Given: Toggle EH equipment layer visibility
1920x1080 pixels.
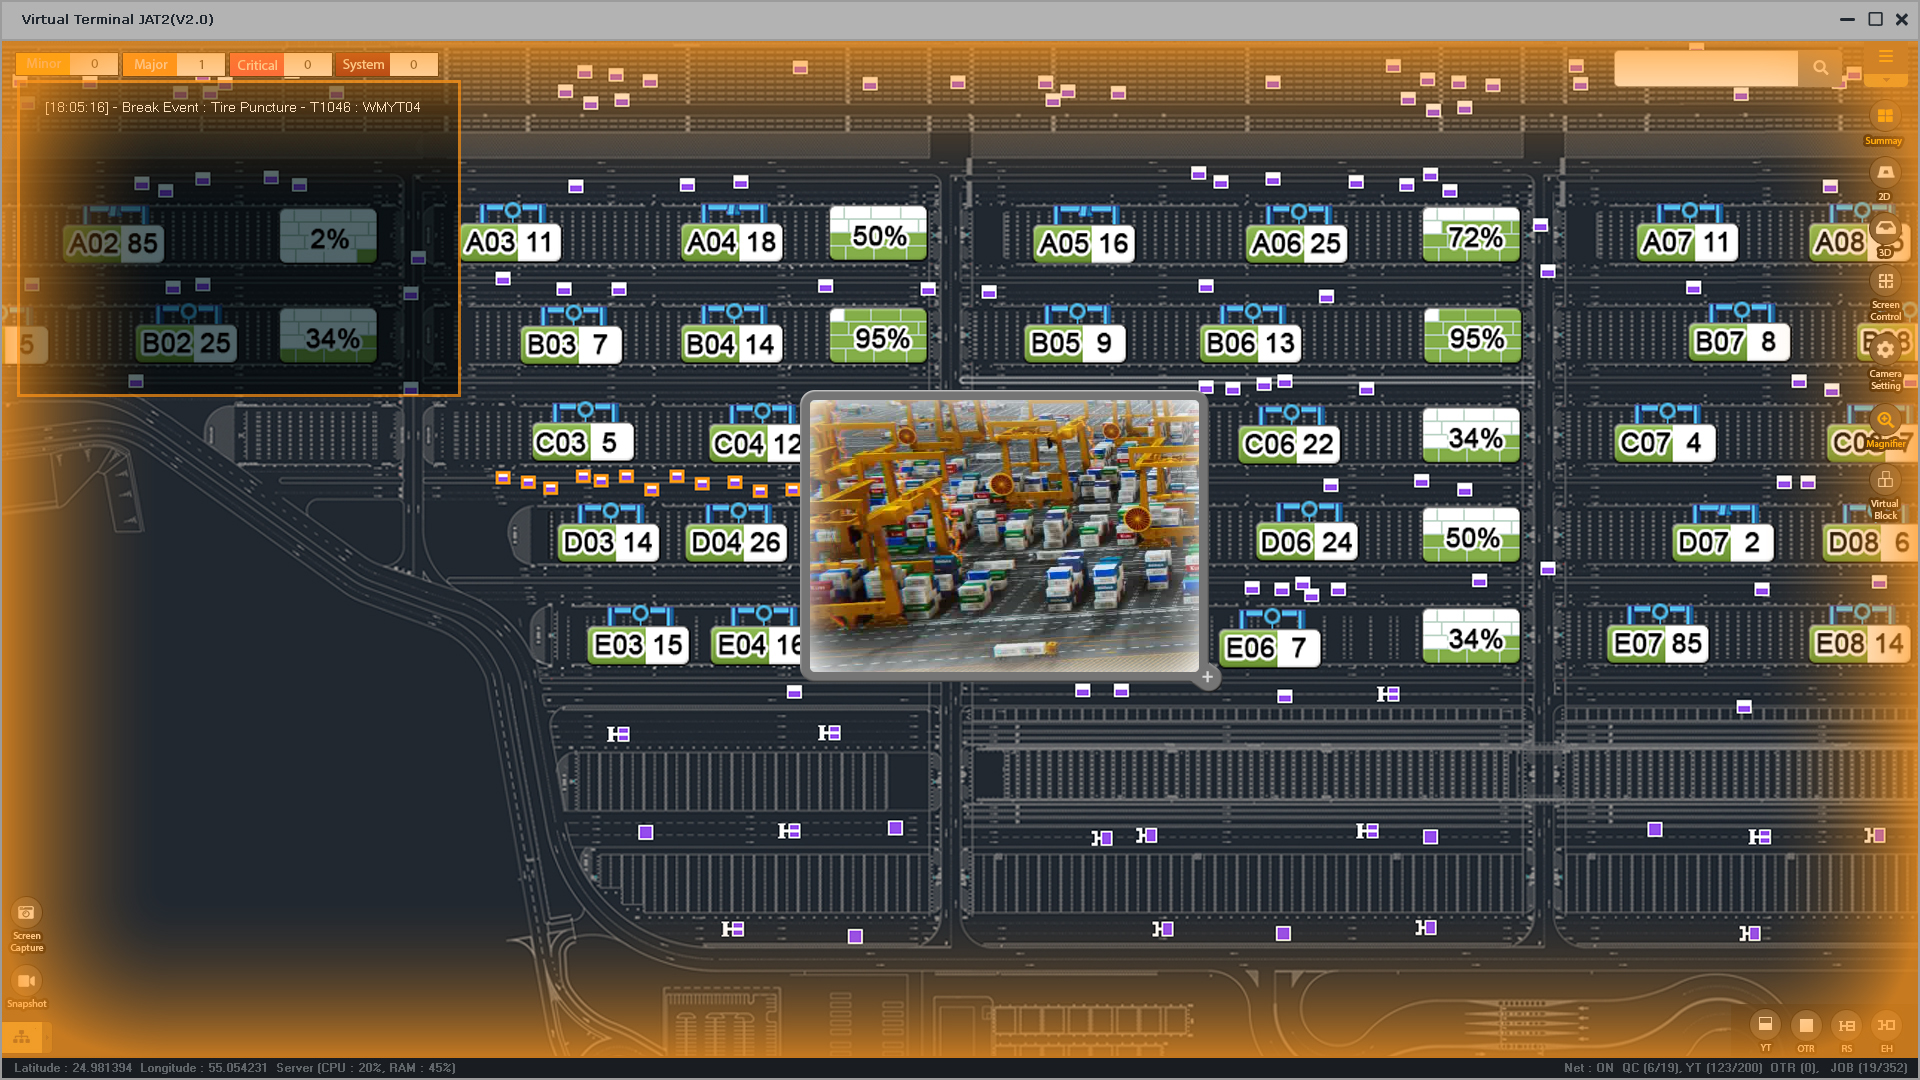Looking at the screenshot, I should click(1886, 1025).
